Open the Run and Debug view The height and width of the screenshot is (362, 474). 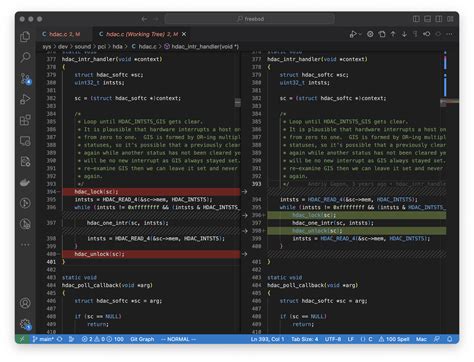click(x=25, y=99)
